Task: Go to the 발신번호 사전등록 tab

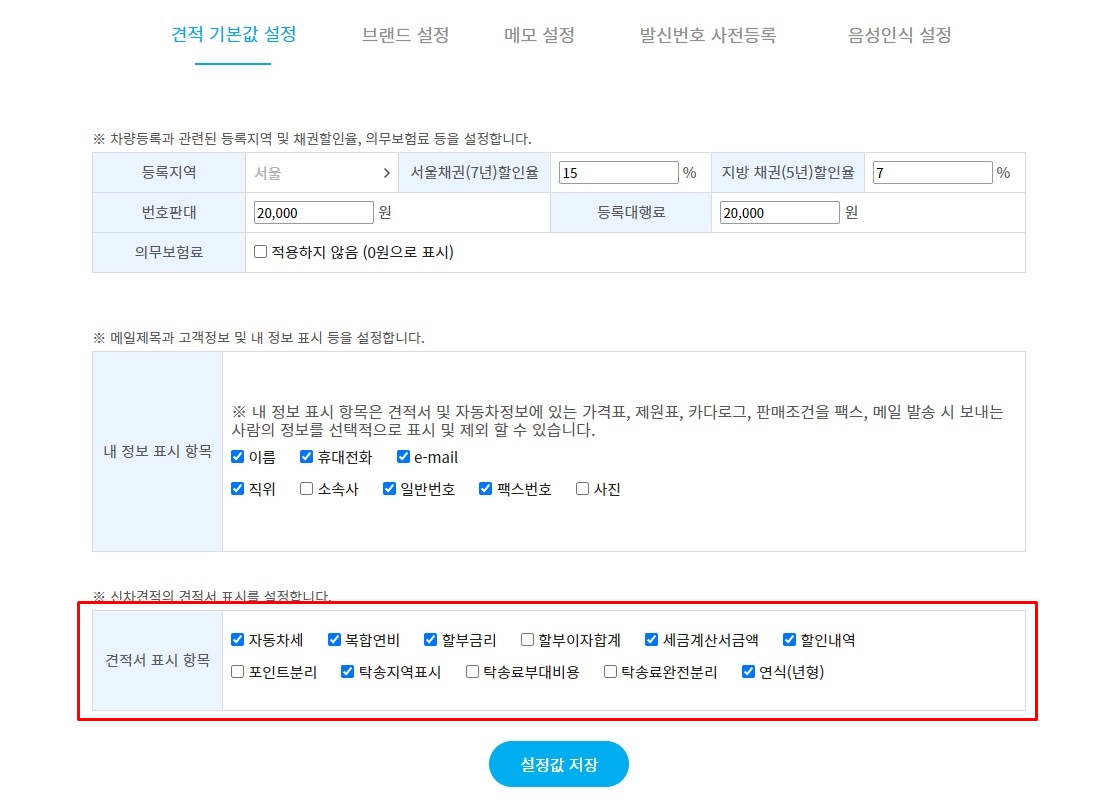Action: click(x=708, y=35)
